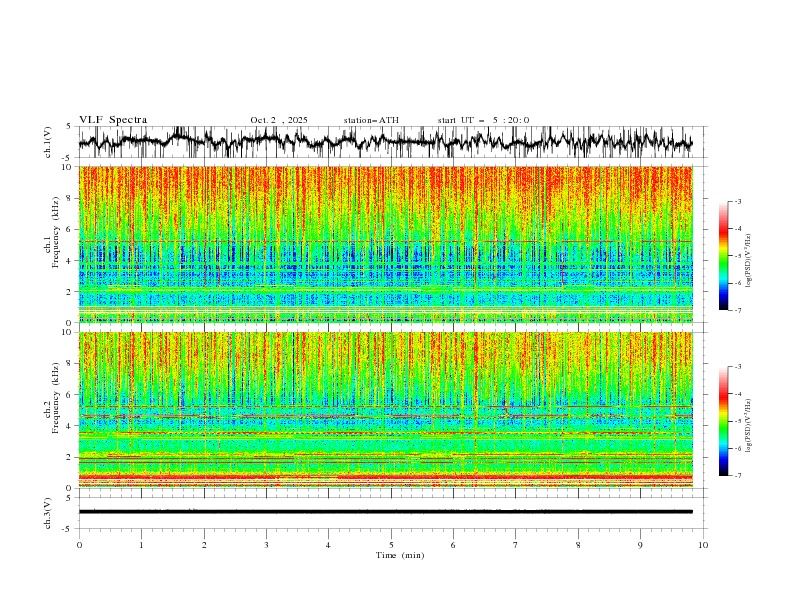792x612 pixels.
Task: Click the "ch.3(V)" waveform axis label
Action: point(48,513)
